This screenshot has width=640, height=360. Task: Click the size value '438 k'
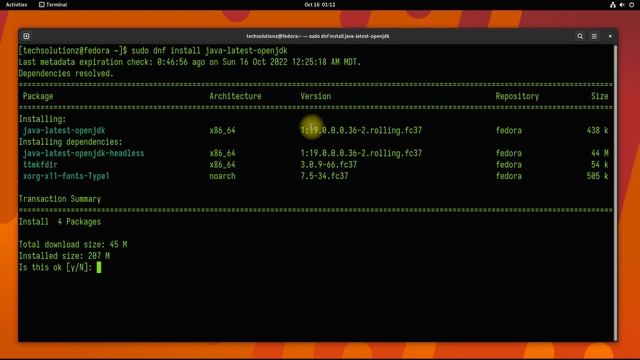[x=598, y=131]
